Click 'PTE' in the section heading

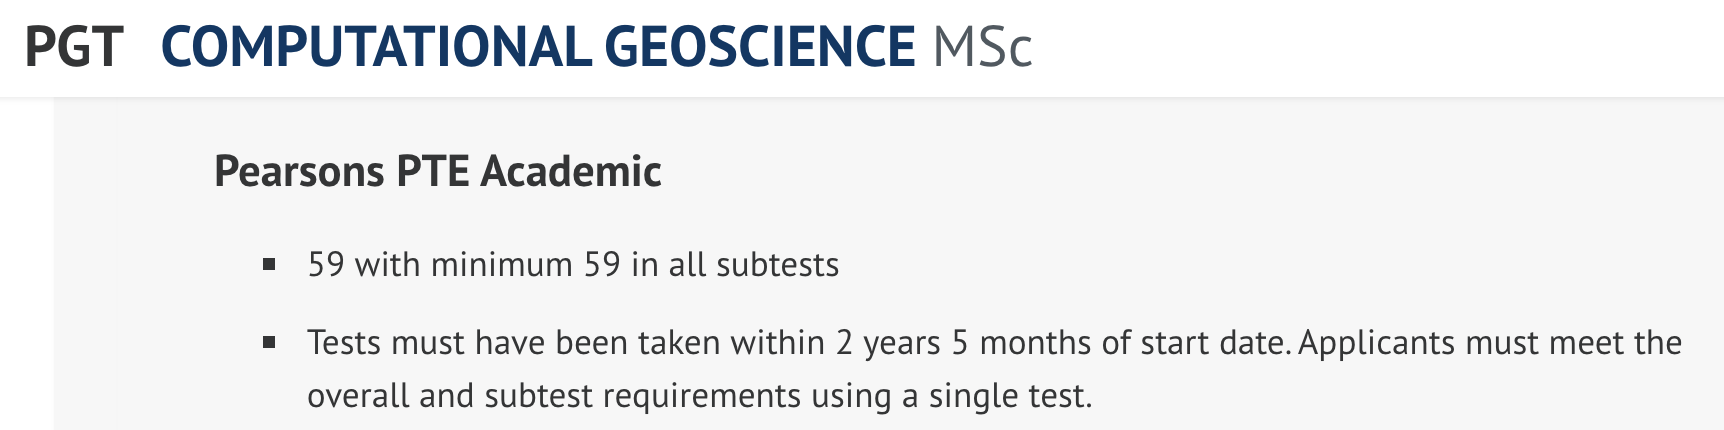[x=433, y=171]
